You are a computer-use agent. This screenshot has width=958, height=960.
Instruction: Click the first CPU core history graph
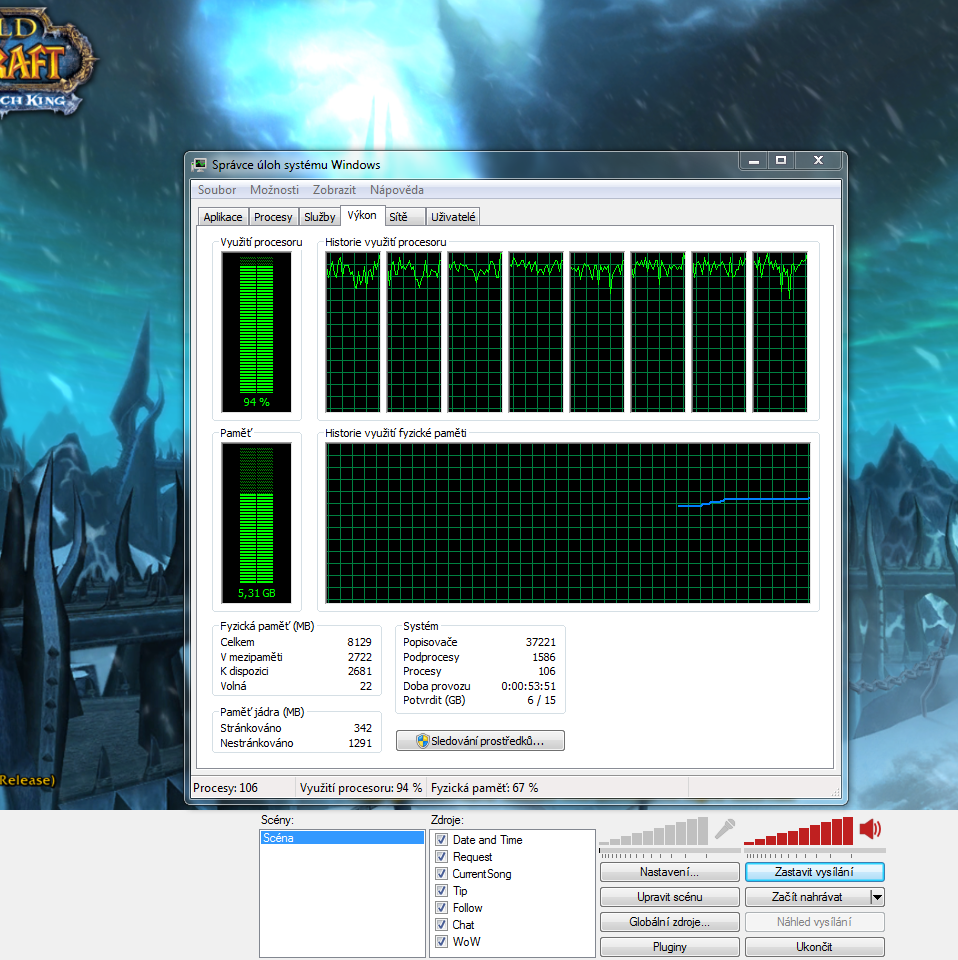(x=353, y=332)
